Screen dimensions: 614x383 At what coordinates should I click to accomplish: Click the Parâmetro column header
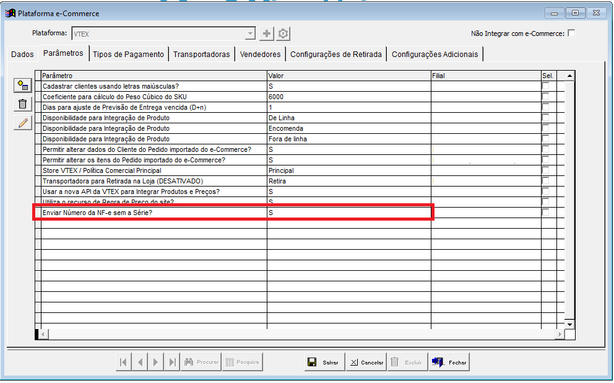click(x=154, y=76)
